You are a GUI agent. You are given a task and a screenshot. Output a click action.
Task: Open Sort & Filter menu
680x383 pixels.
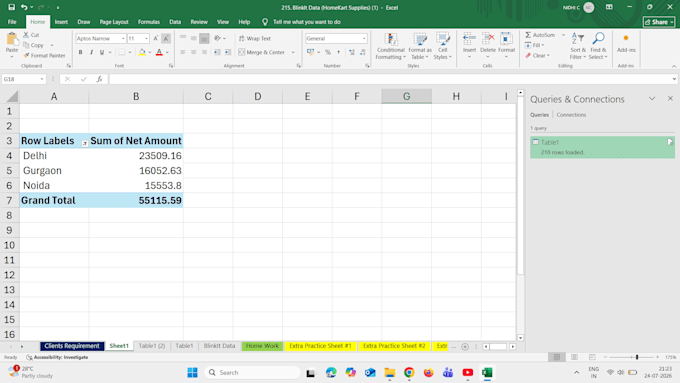click(x=578, y=46)
